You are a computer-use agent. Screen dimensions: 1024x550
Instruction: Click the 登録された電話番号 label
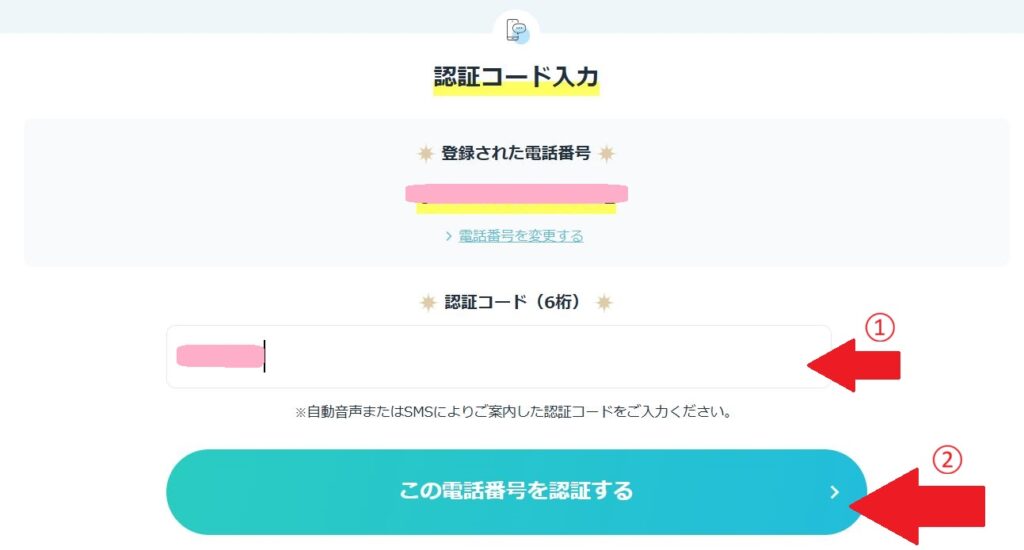click(516, 154)
